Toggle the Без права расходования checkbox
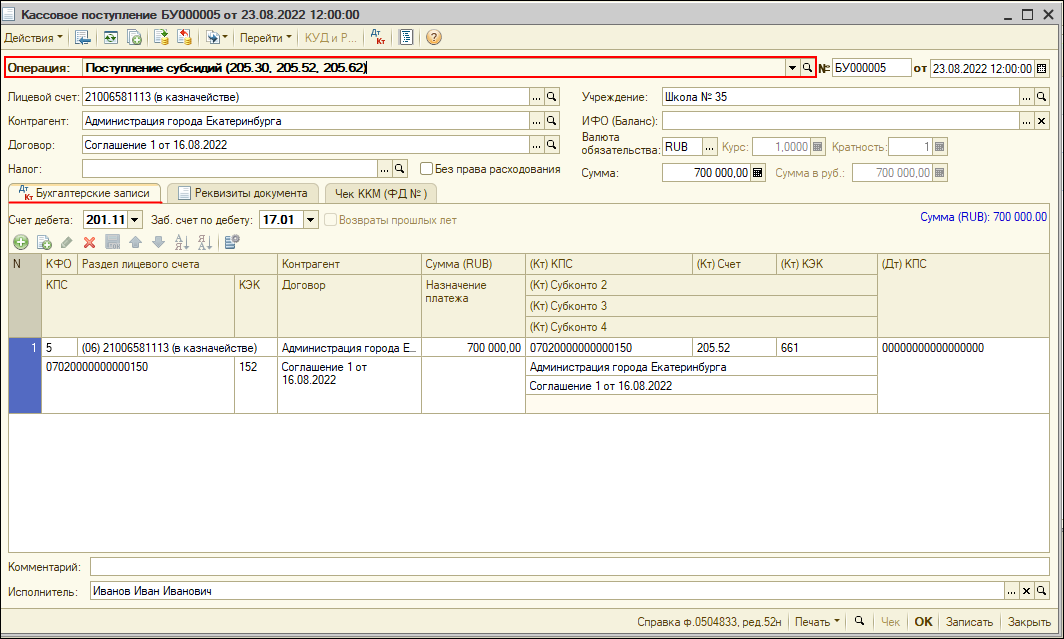 coord(426,168)
